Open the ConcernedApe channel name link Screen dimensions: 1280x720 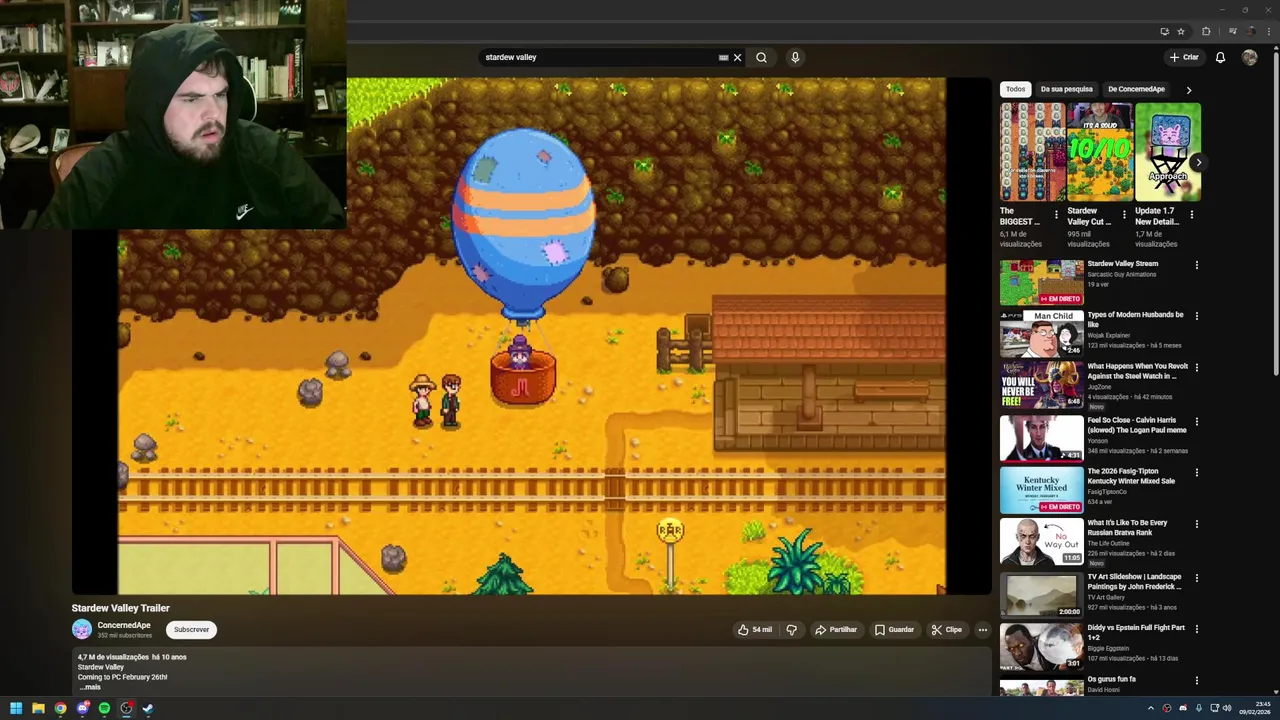click(x=124, y=625)
